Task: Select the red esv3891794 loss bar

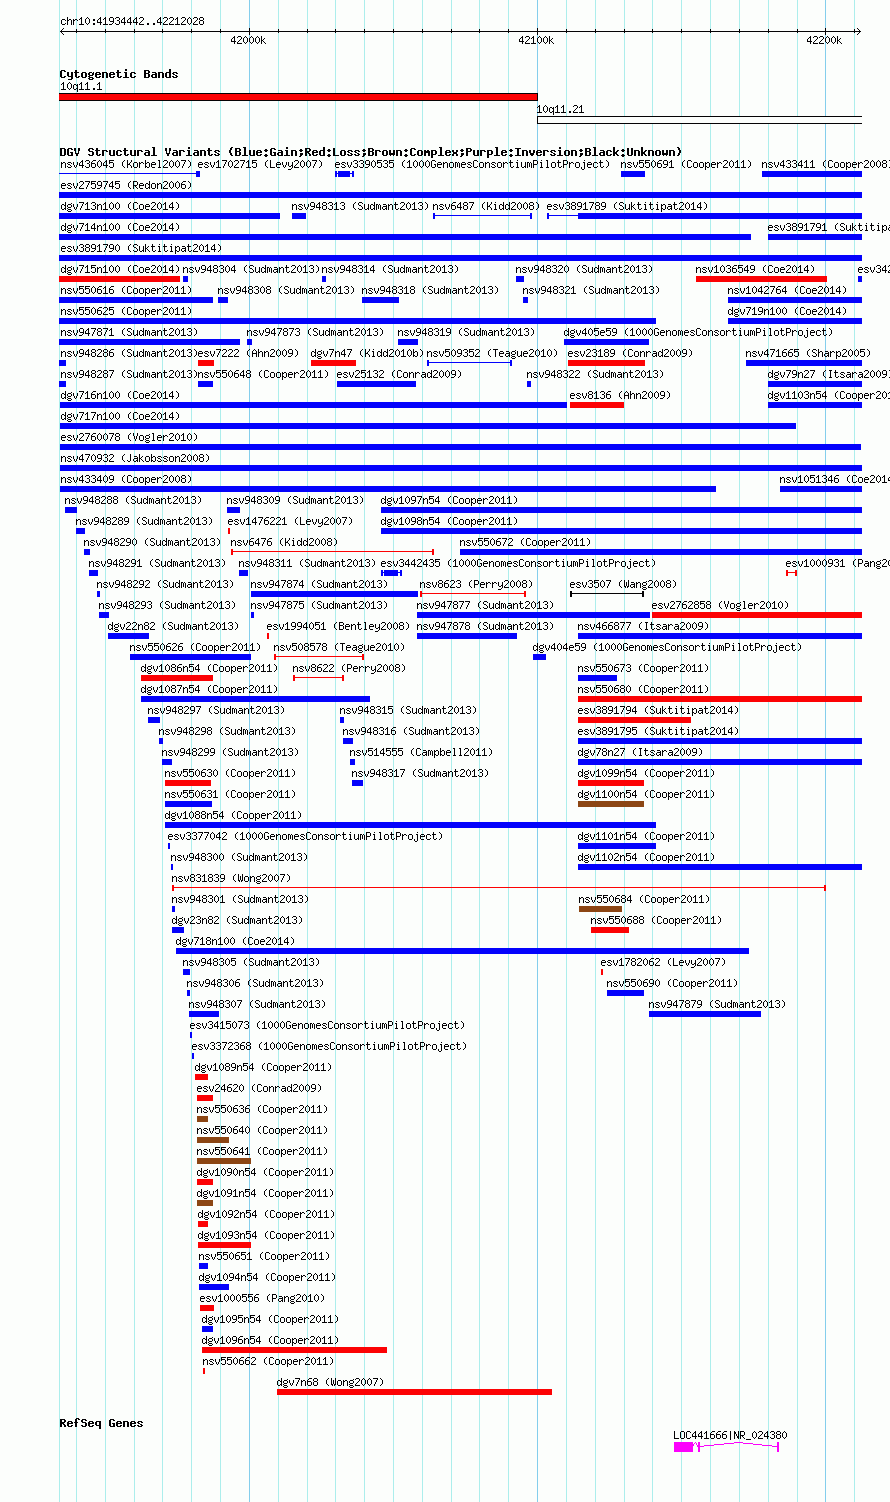Action: (634, 719)
